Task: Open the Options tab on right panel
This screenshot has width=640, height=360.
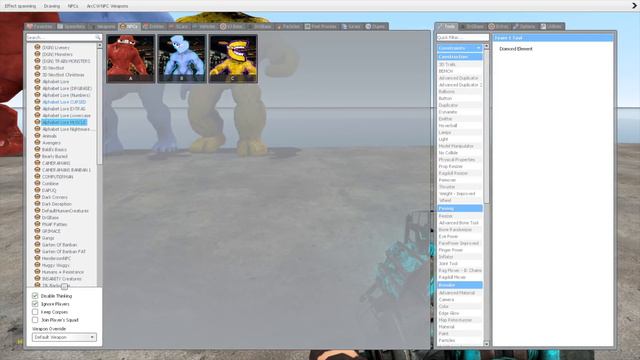Action: pyautogui.click(x=524, y=27)
